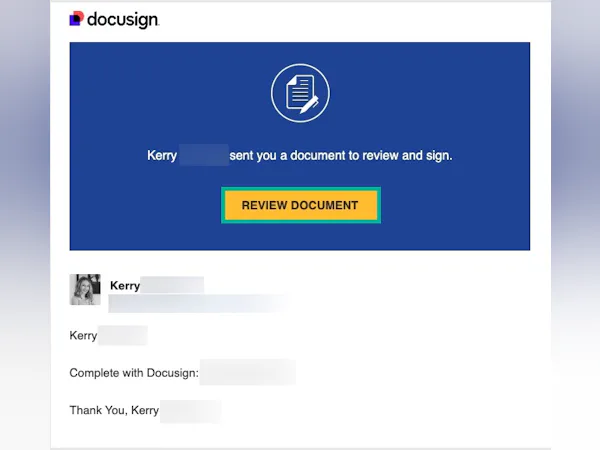The width and height of the screenshot is (600, 450).
Task: Select the bold Kerry sender name
Action: 125,285
